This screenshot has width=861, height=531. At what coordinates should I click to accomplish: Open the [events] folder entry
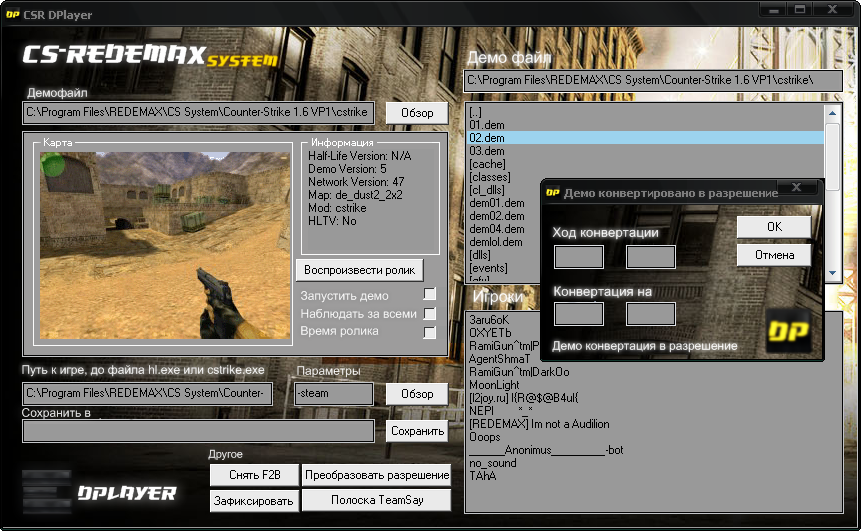click(488, 268)
